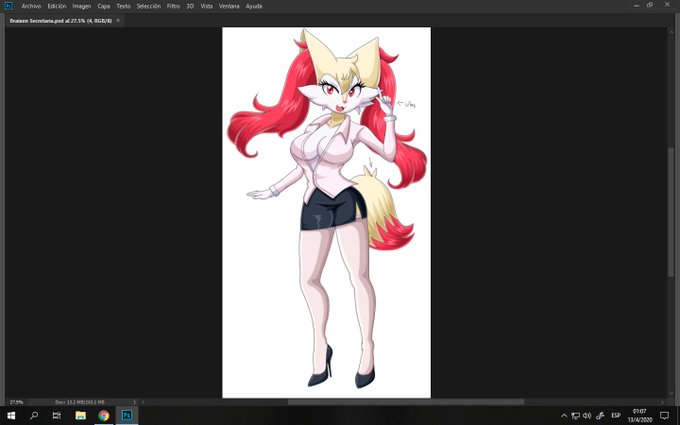The width and height of the screenshot is (680, 425).
Task: Click the Photoshop taskbar icon
Action: click(127, 415)
